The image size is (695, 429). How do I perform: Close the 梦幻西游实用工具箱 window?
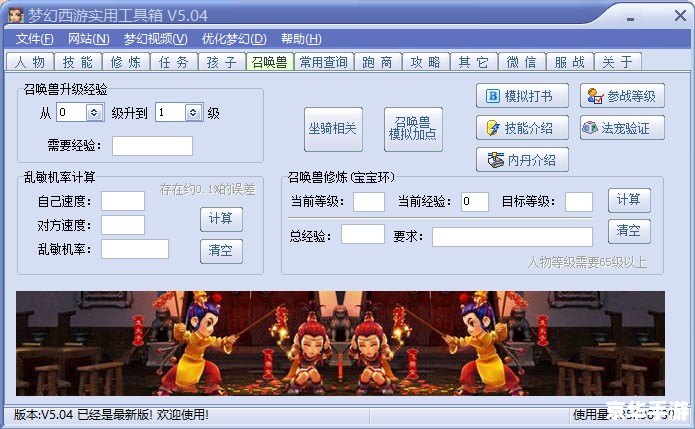click(x=680, y=16)
